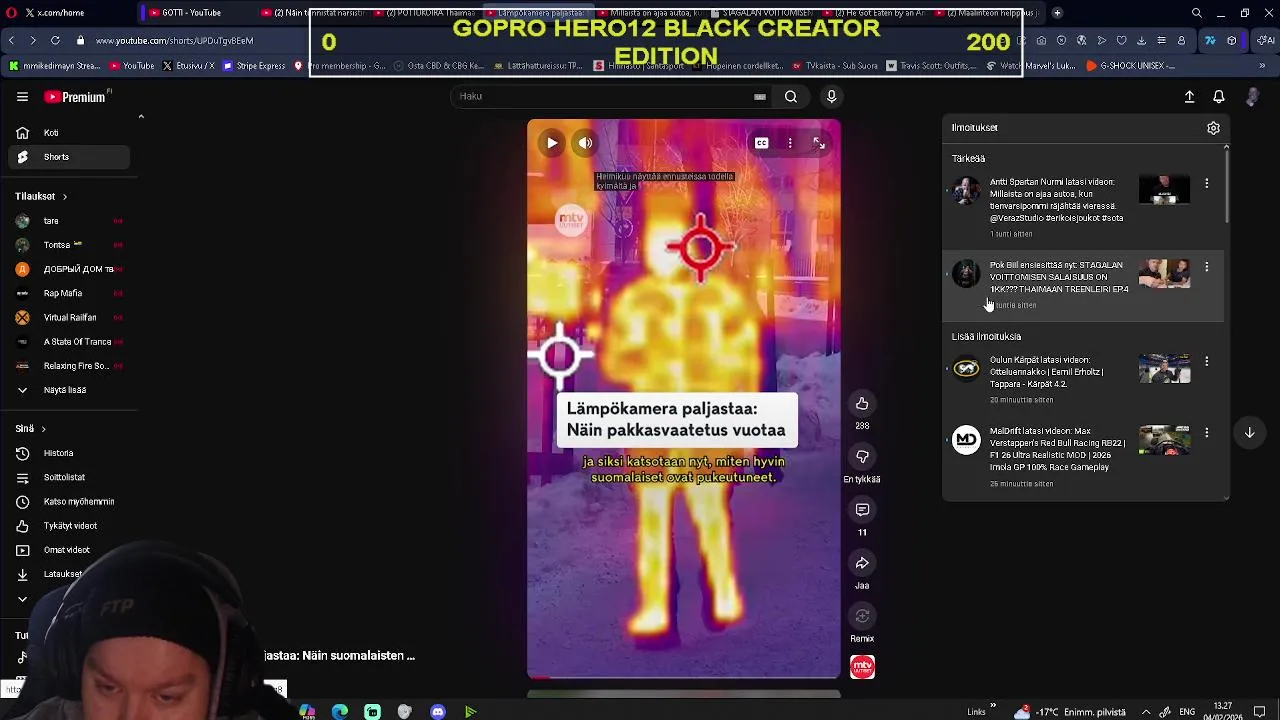Open the Etusivu / X bookmark
This screenshot has width=1280, height=720.
(x=188, y=66)
